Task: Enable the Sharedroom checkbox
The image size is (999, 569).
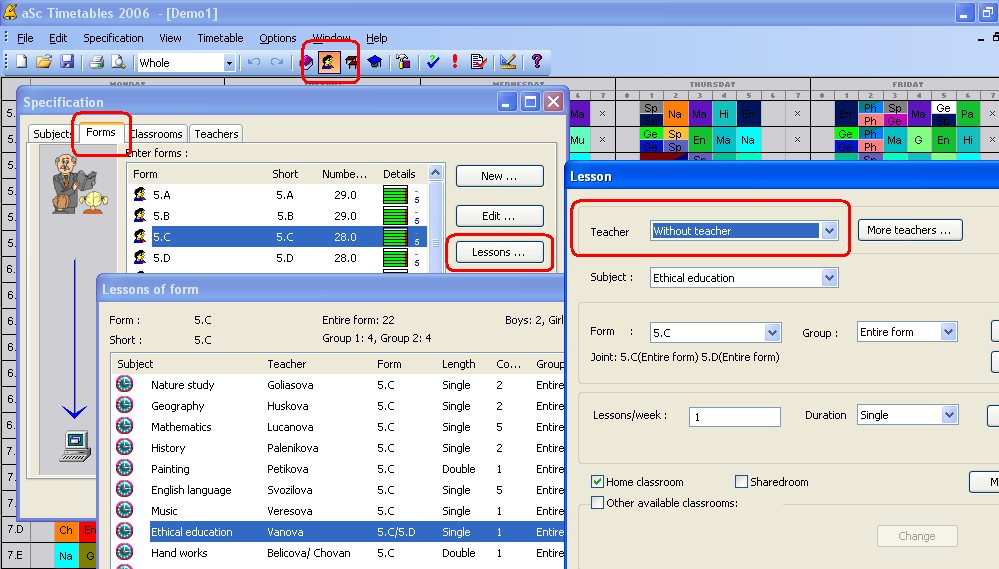Action: click(x=742, y=482)
